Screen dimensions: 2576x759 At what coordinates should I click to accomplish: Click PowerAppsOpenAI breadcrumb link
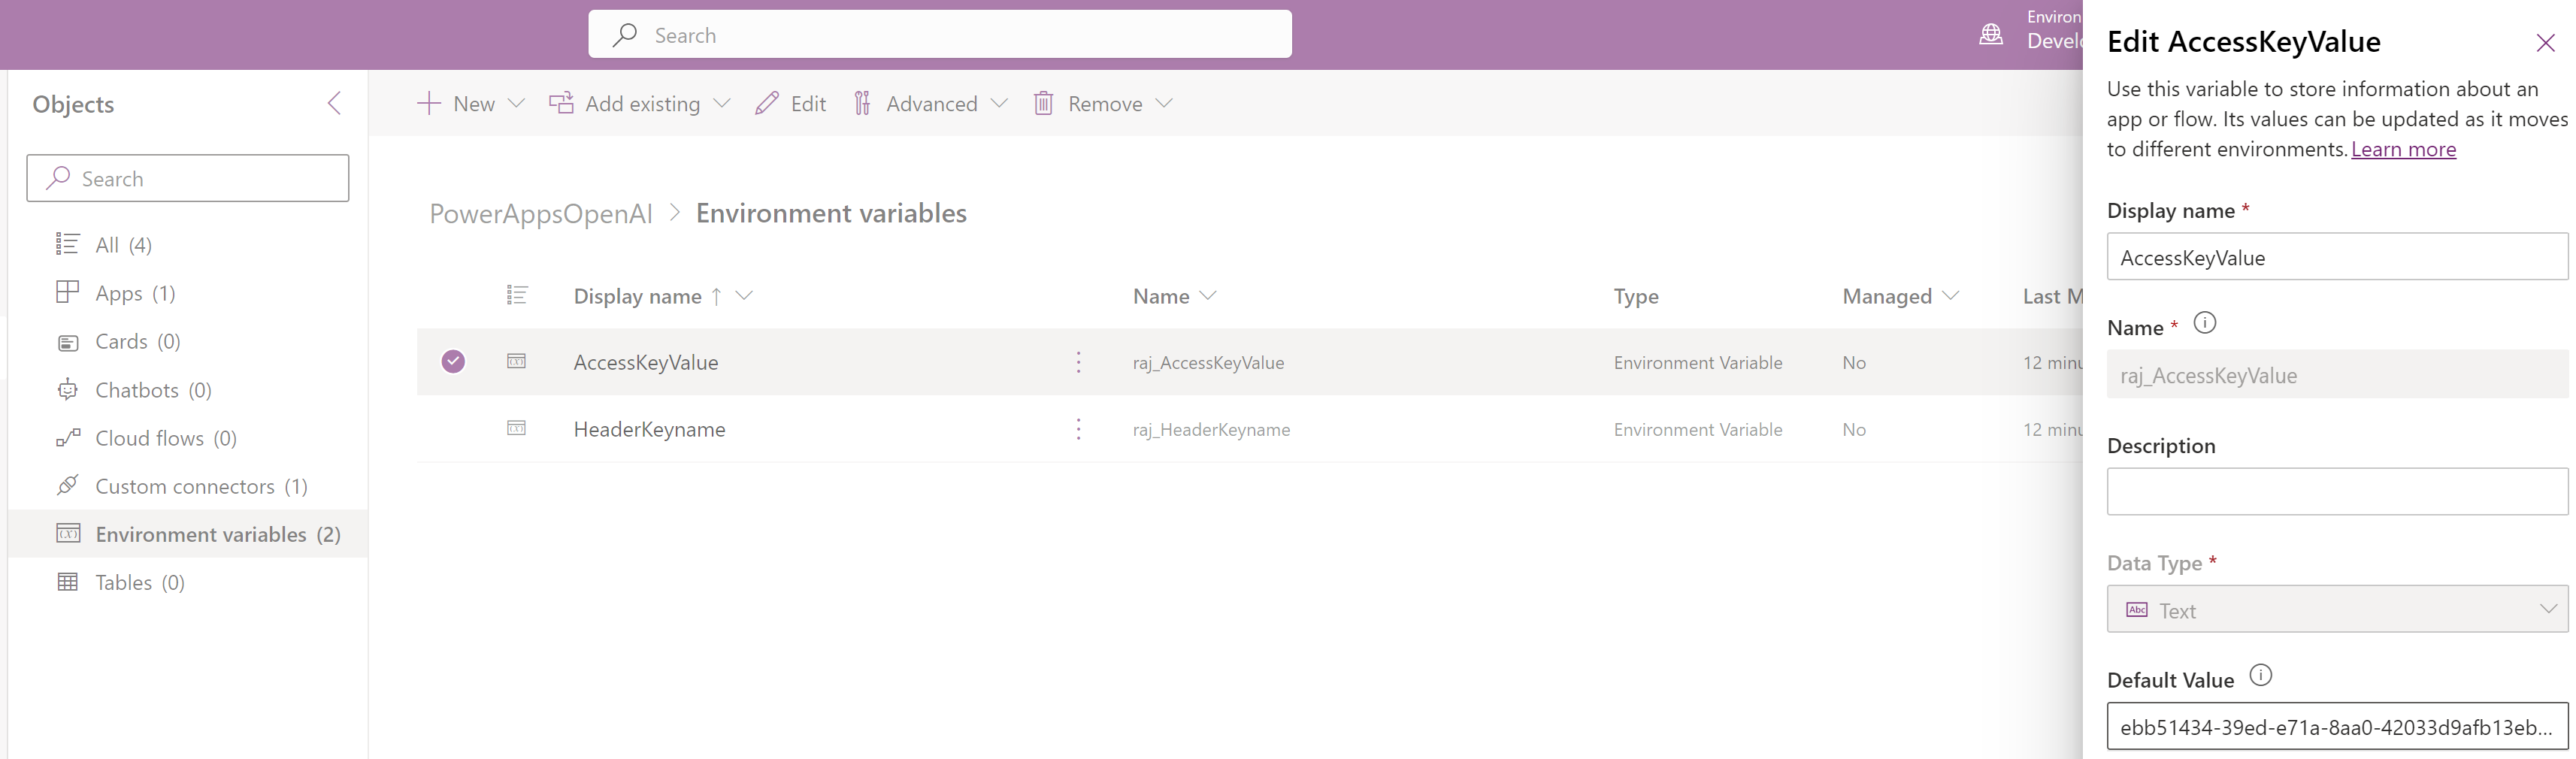[x=540, y=214]
